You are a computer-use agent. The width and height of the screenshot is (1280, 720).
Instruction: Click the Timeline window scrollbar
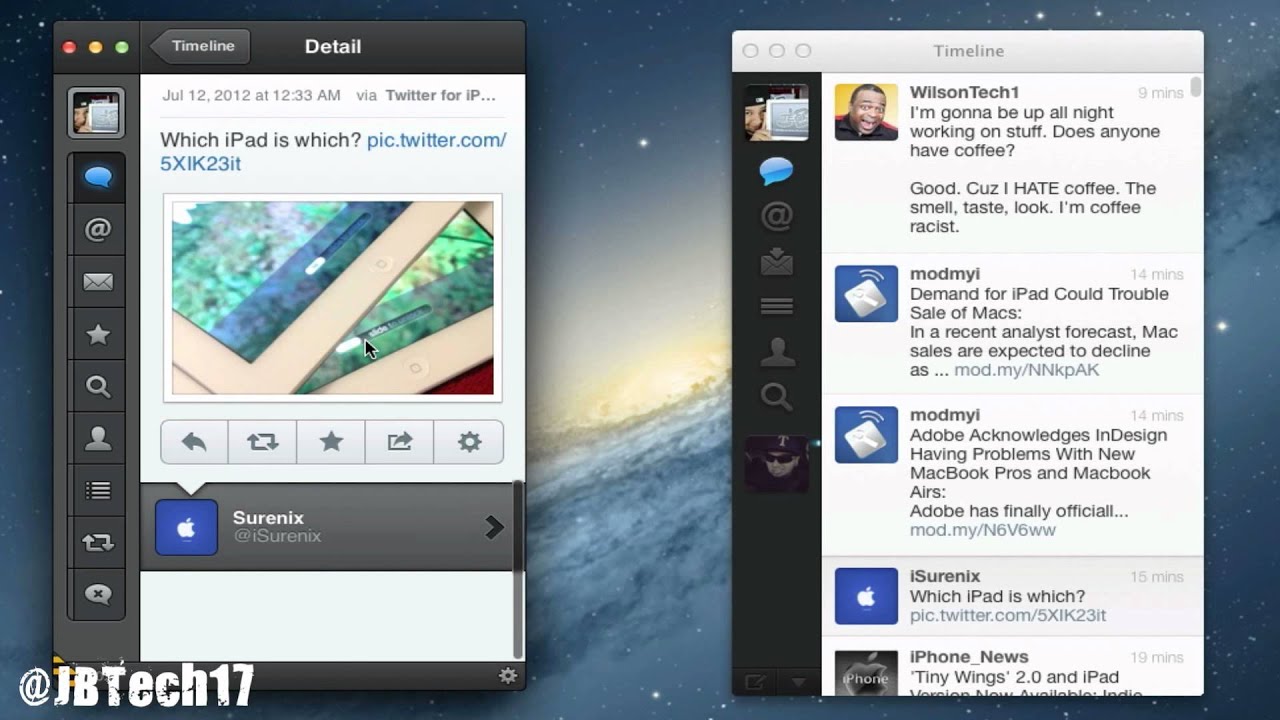[1195, 87]
